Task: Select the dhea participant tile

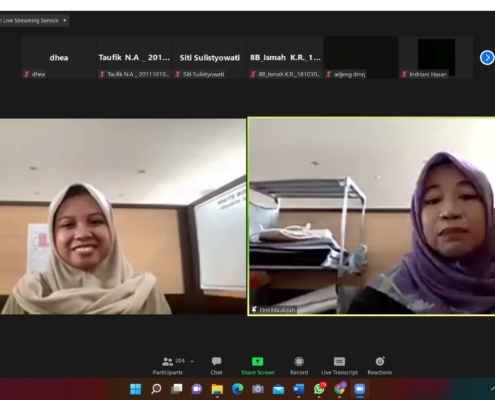Action: [x=59, y=58]
